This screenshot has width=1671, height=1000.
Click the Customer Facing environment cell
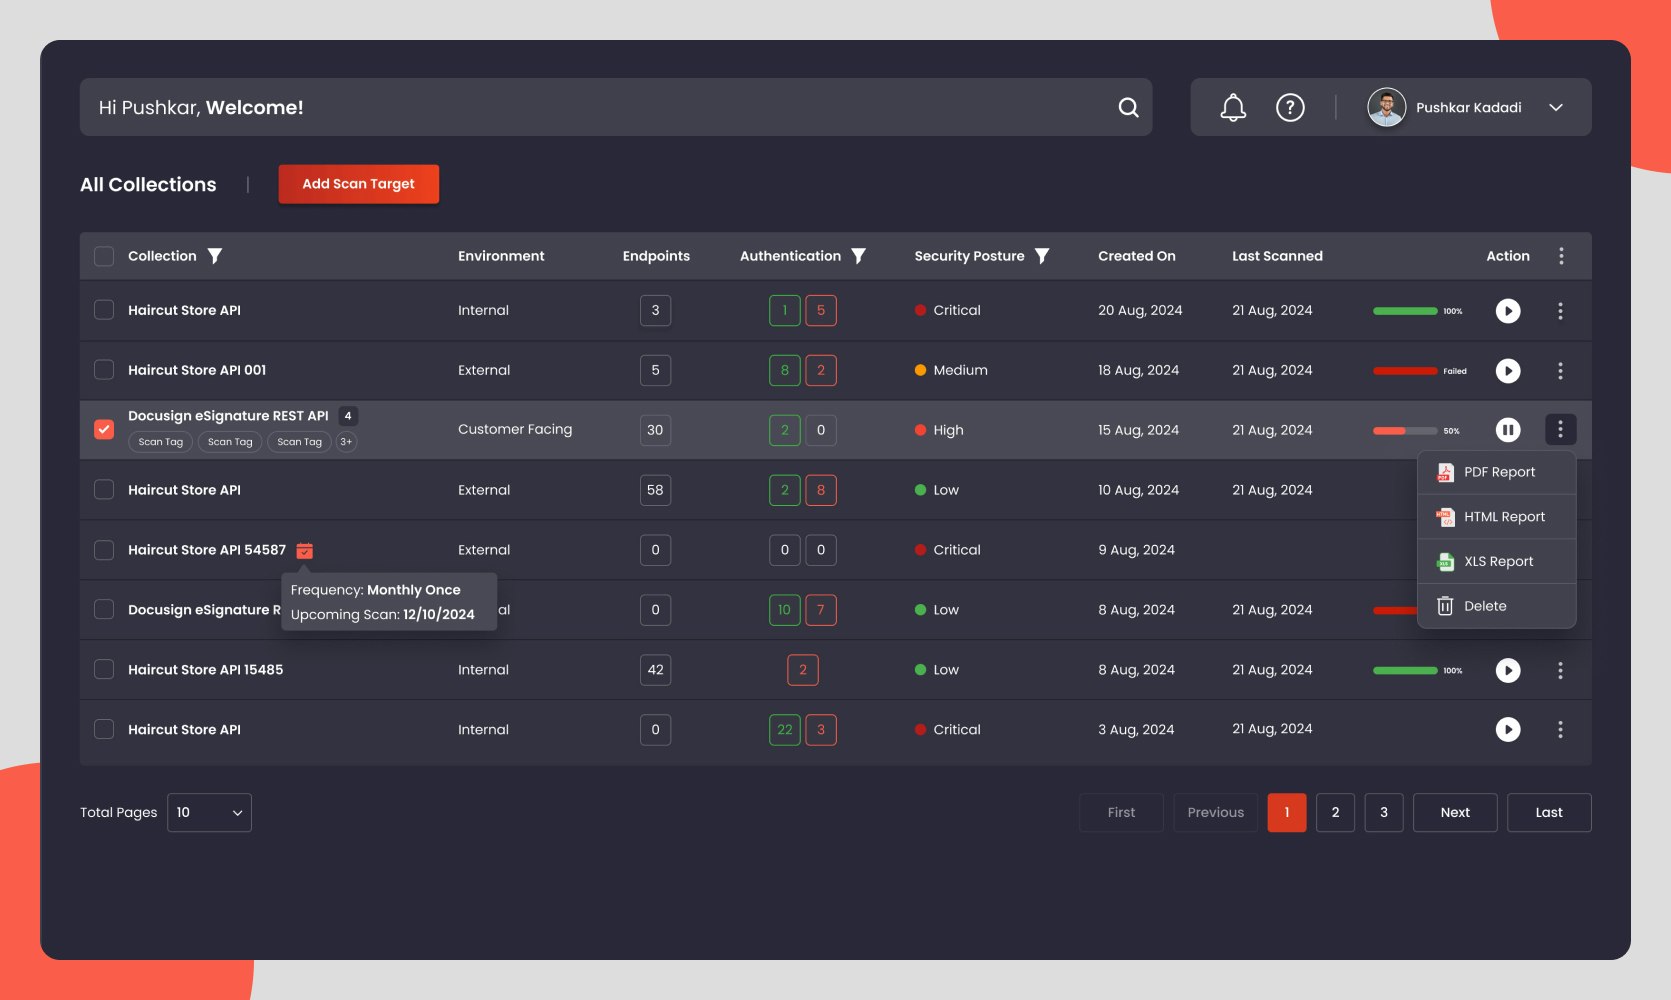click(515, 429)
